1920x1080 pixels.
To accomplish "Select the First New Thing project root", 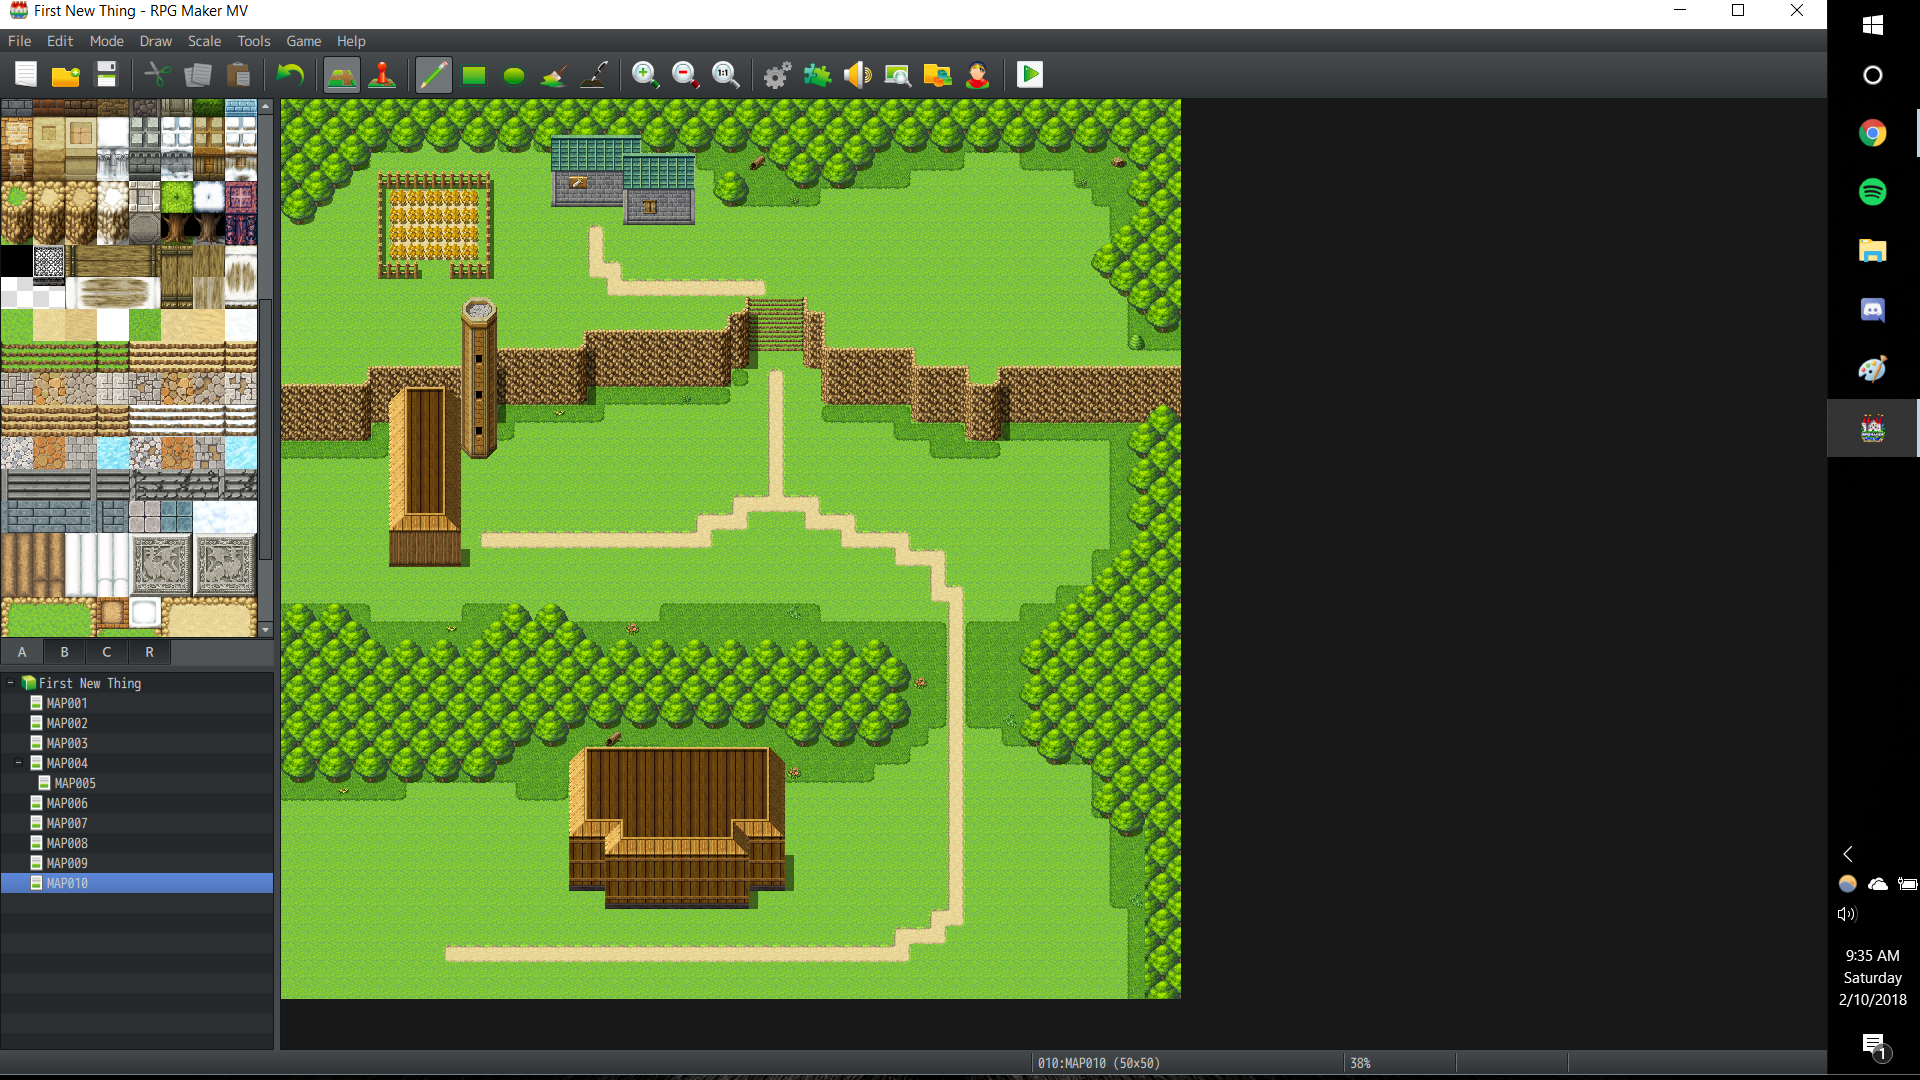I will tap(90, 683).
